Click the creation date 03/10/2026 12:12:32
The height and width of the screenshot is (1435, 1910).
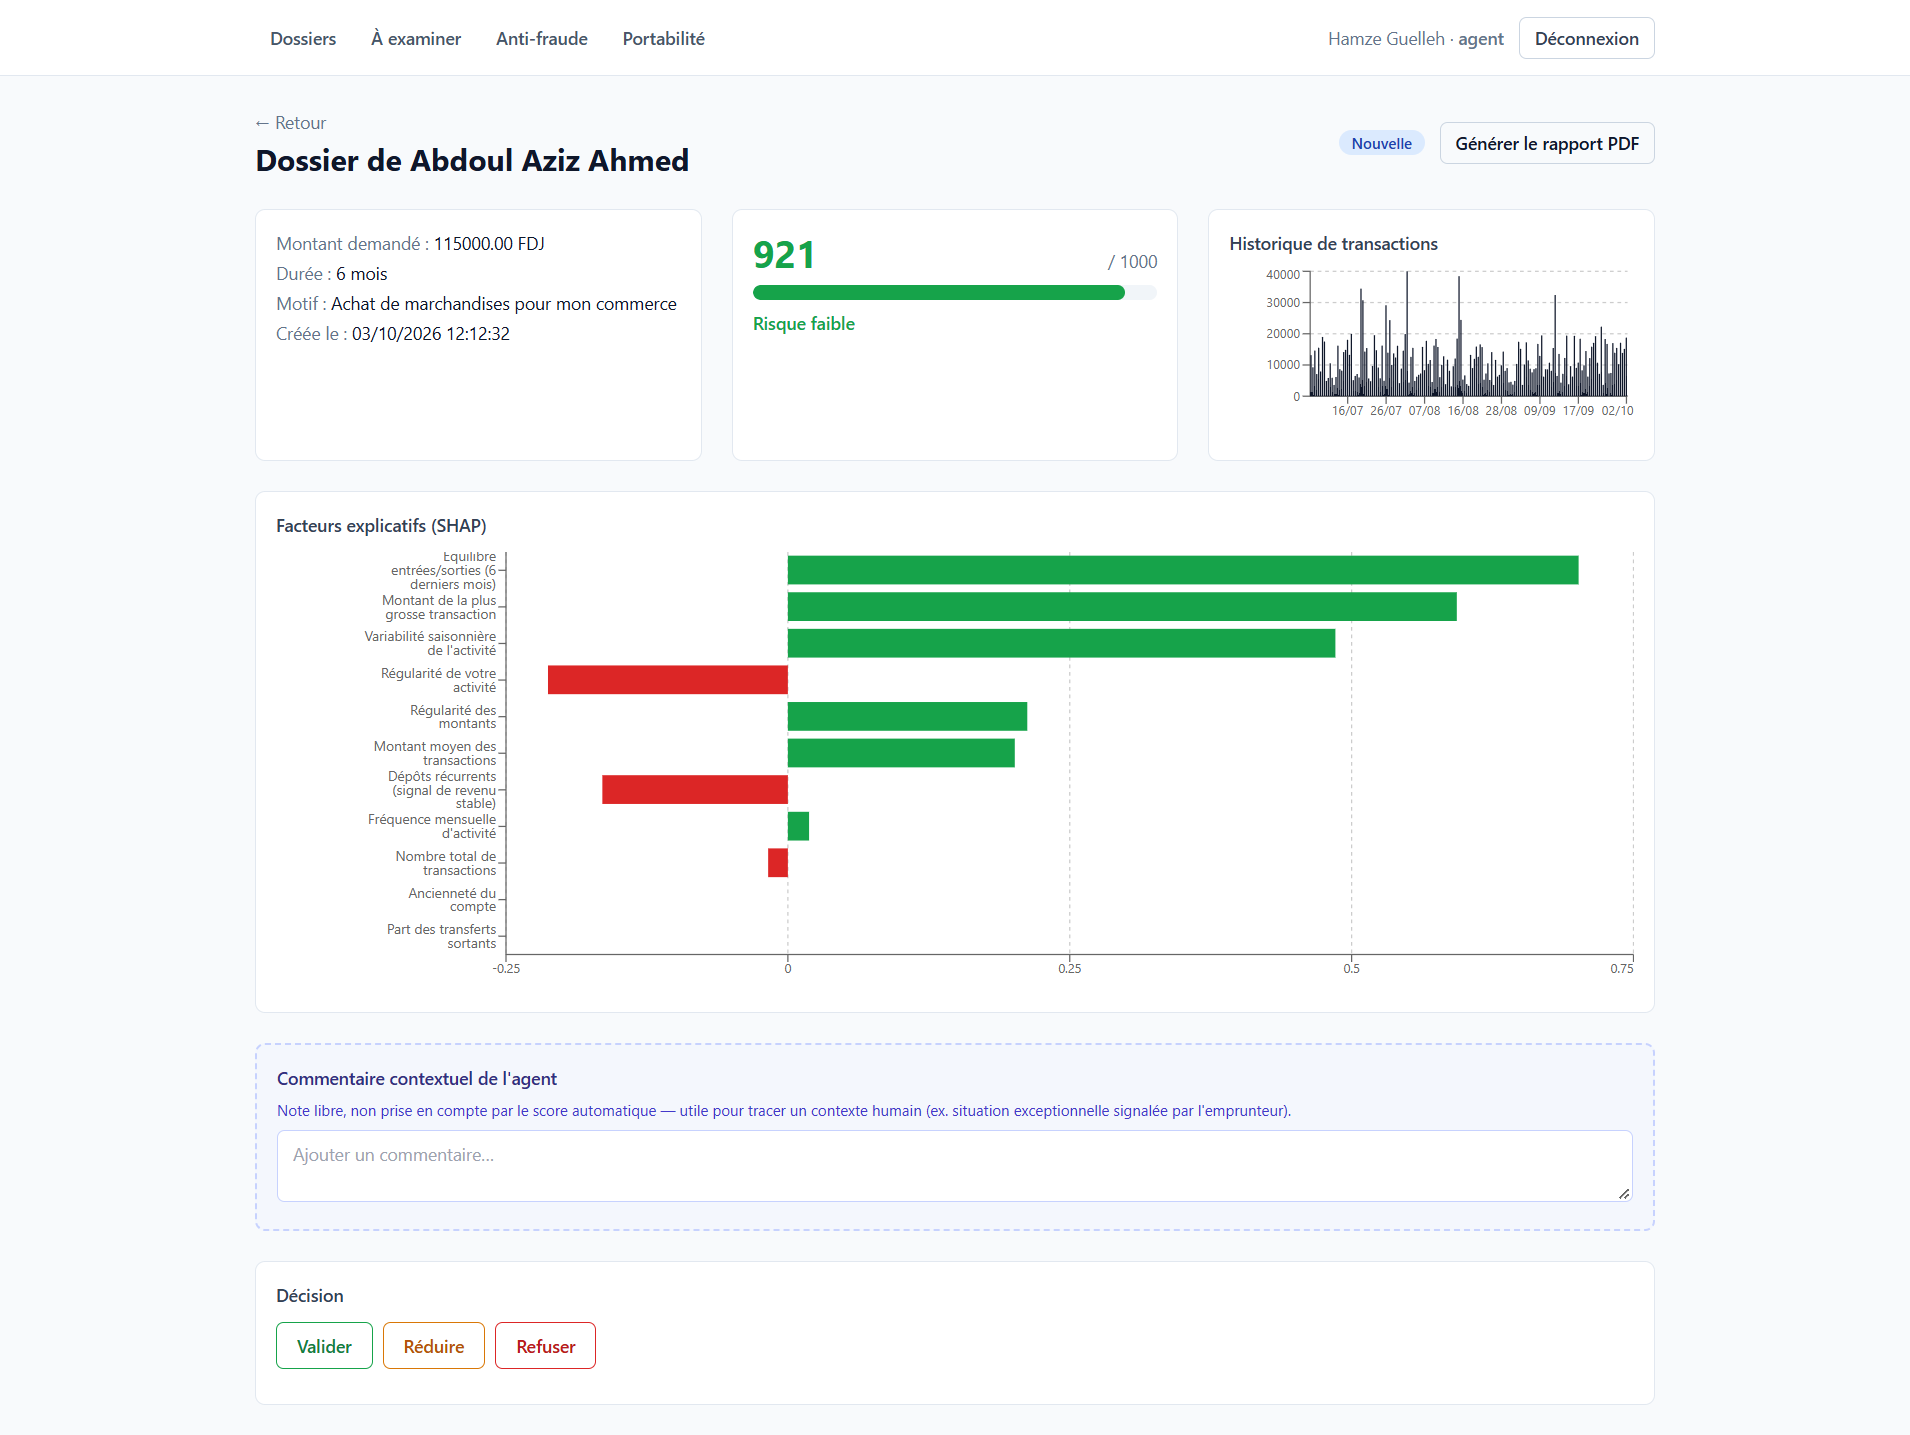tap(431, 334)
